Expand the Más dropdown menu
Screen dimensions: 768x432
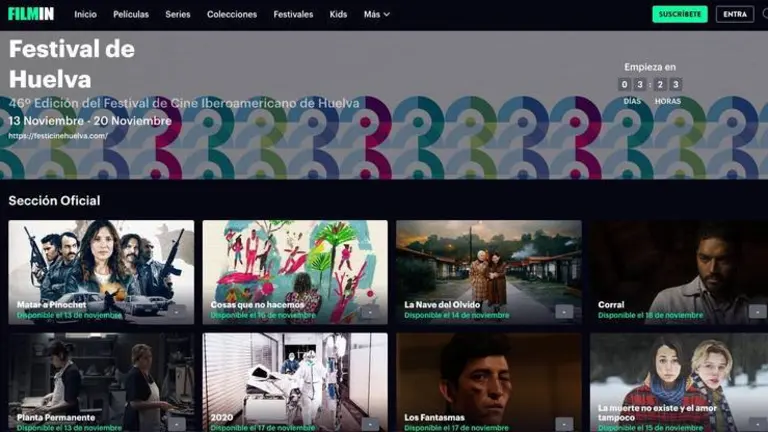(376, 14)
